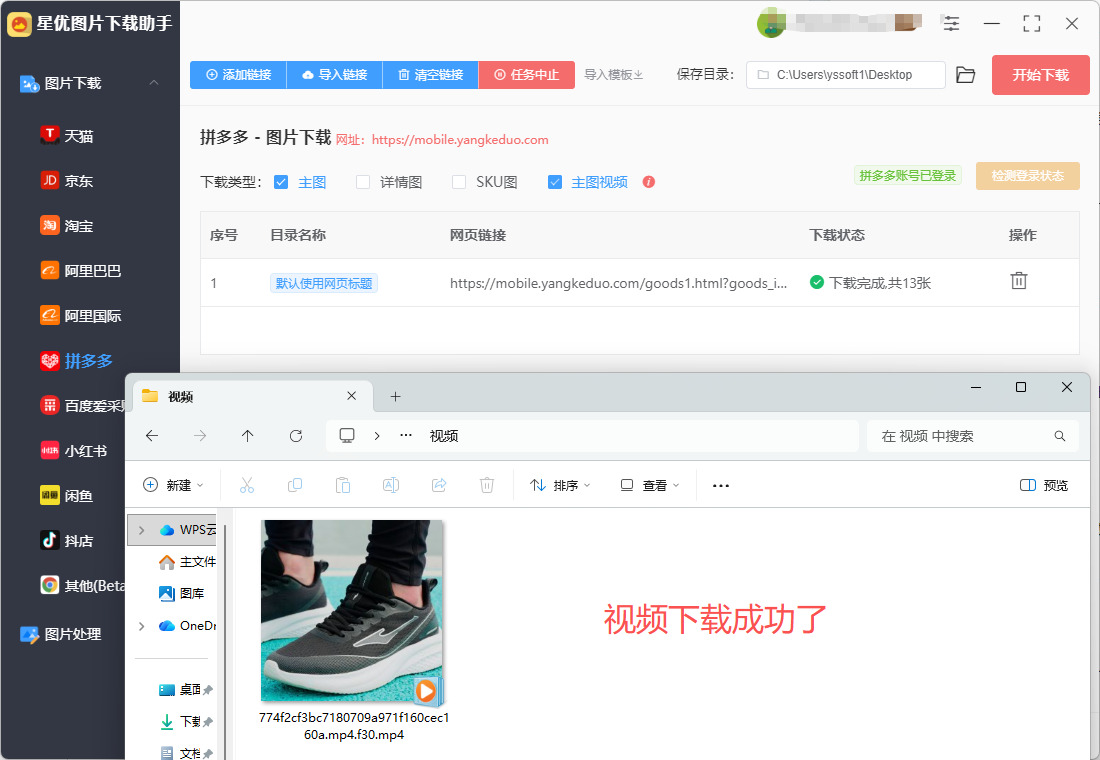Select 拼多多 in the sidebar
Viewport: 1100px width, 760px height.
pos(76,361)
